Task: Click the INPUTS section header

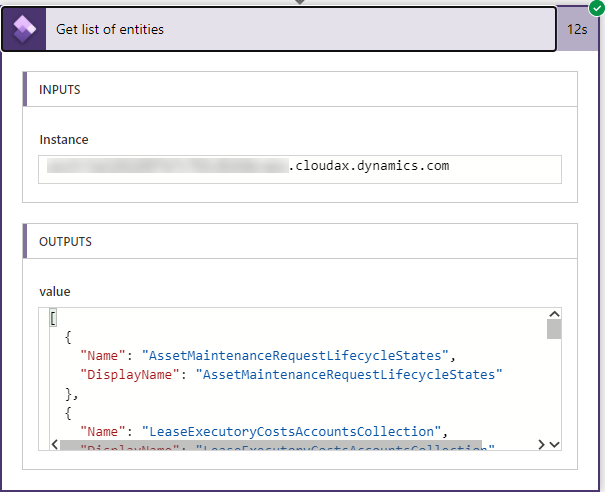Action: [x=300, y=89]
